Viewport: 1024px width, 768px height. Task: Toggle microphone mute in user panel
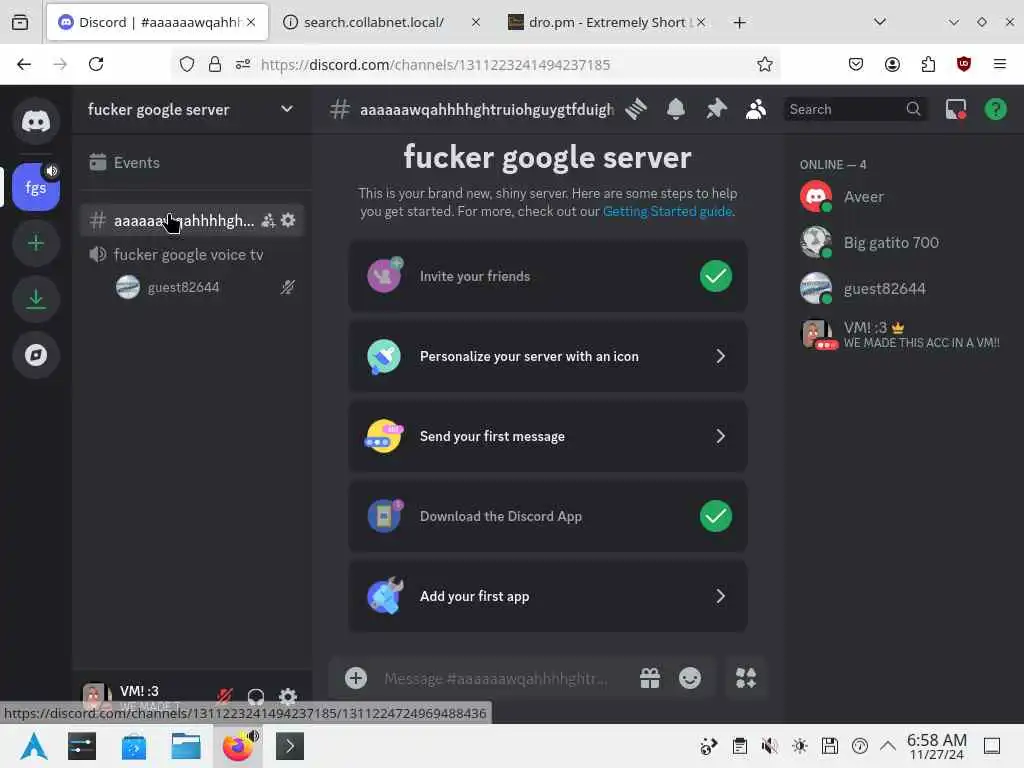pos(225,696)
